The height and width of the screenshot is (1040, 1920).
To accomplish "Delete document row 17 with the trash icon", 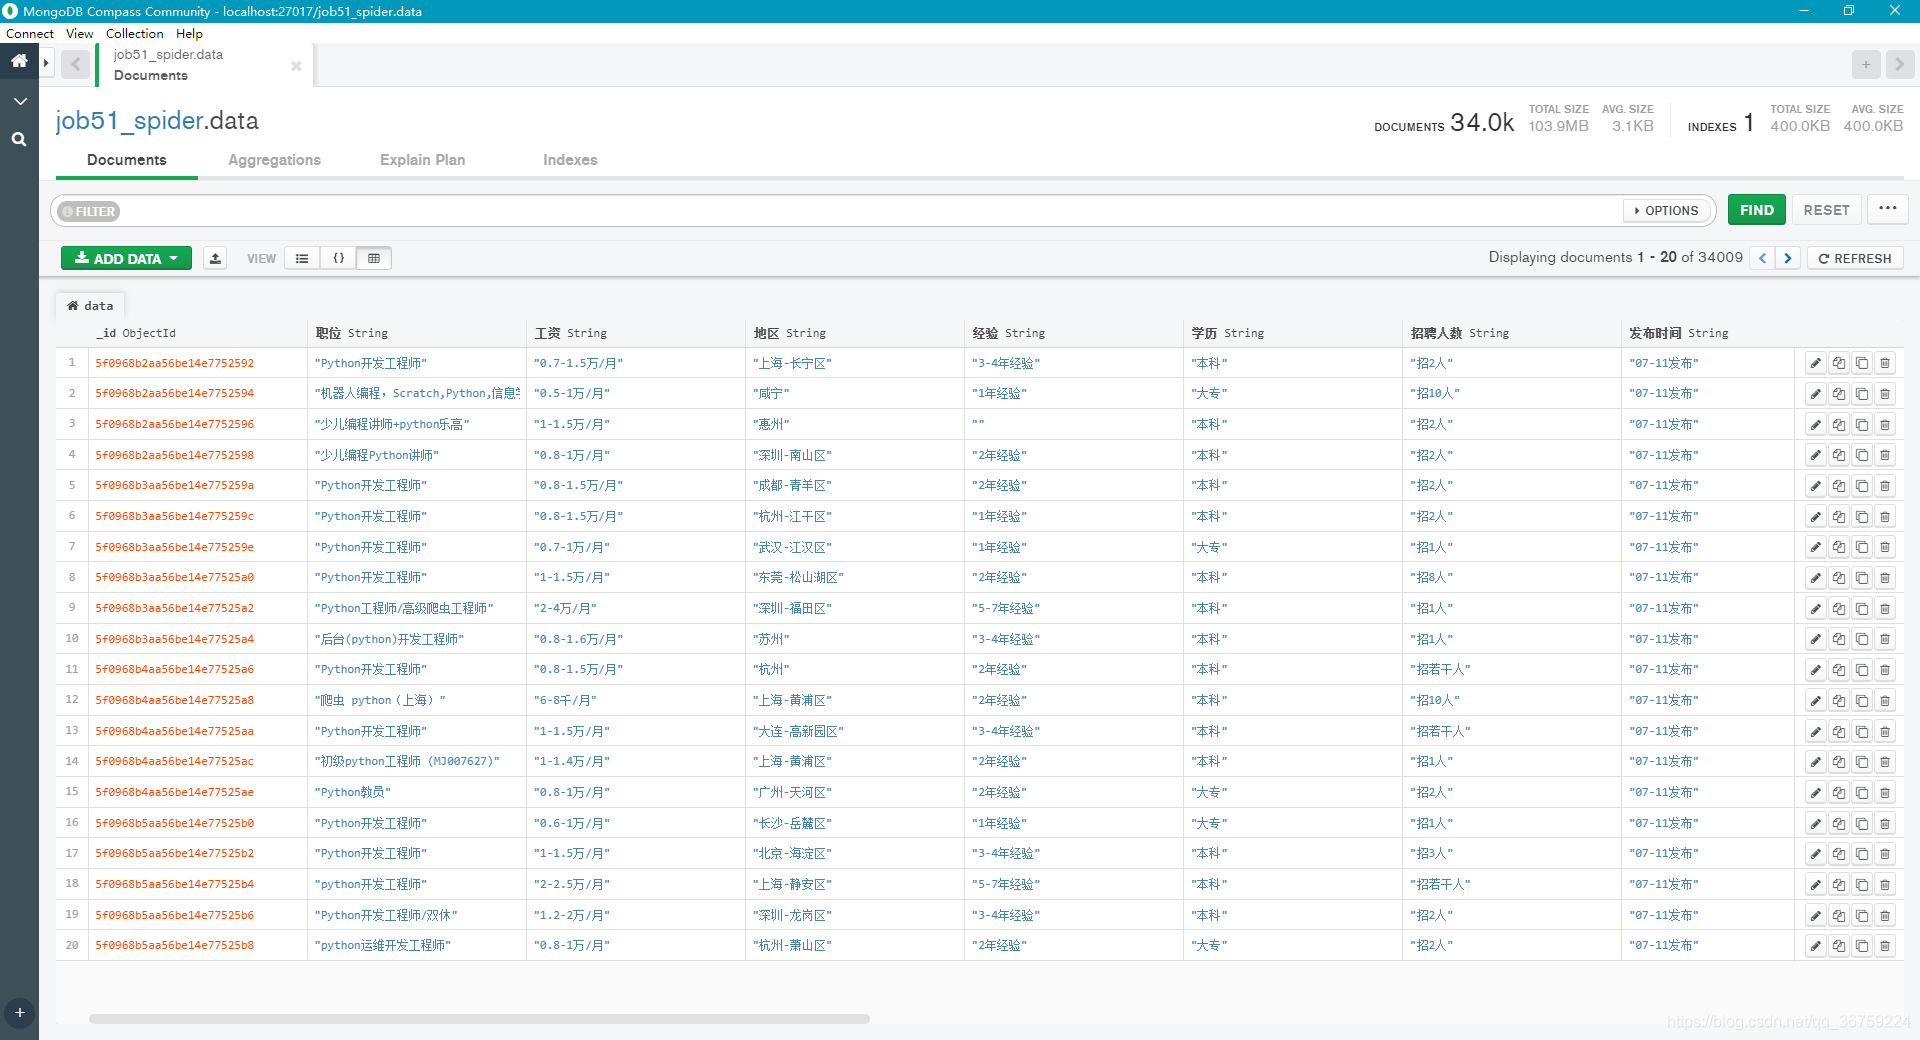I will (x=1885, y=854).
